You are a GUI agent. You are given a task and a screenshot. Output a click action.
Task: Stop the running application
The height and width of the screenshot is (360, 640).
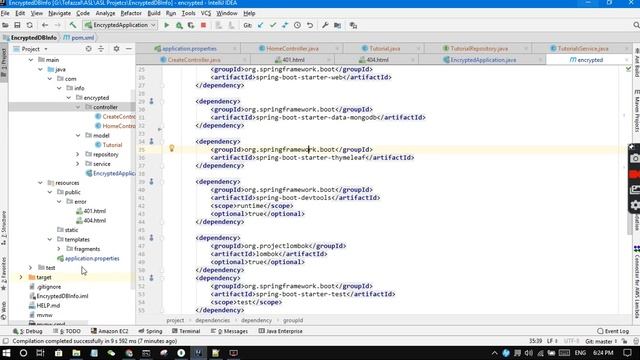pos(203,25)
